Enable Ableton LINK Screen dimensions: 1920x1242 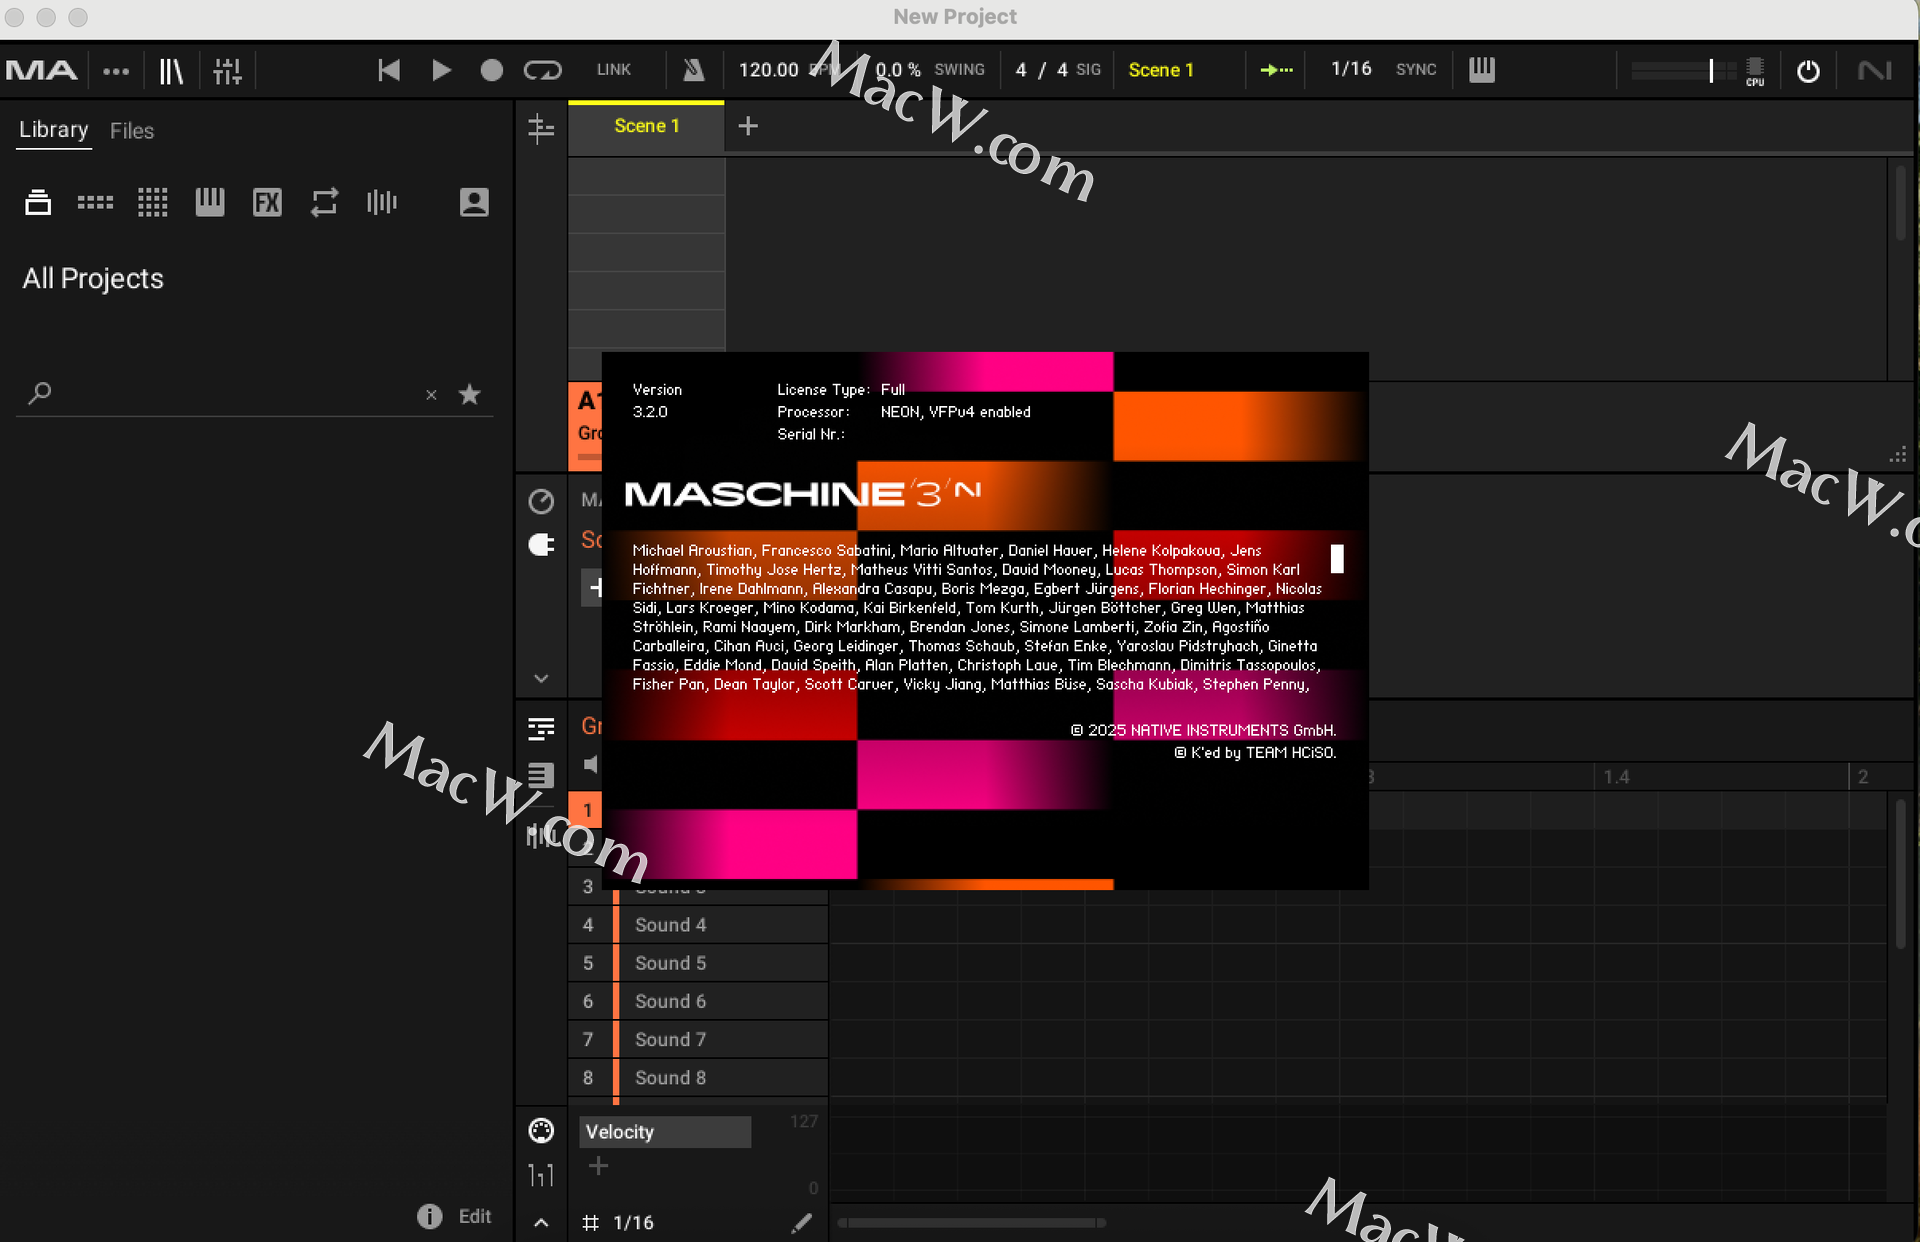coord(613,70)
